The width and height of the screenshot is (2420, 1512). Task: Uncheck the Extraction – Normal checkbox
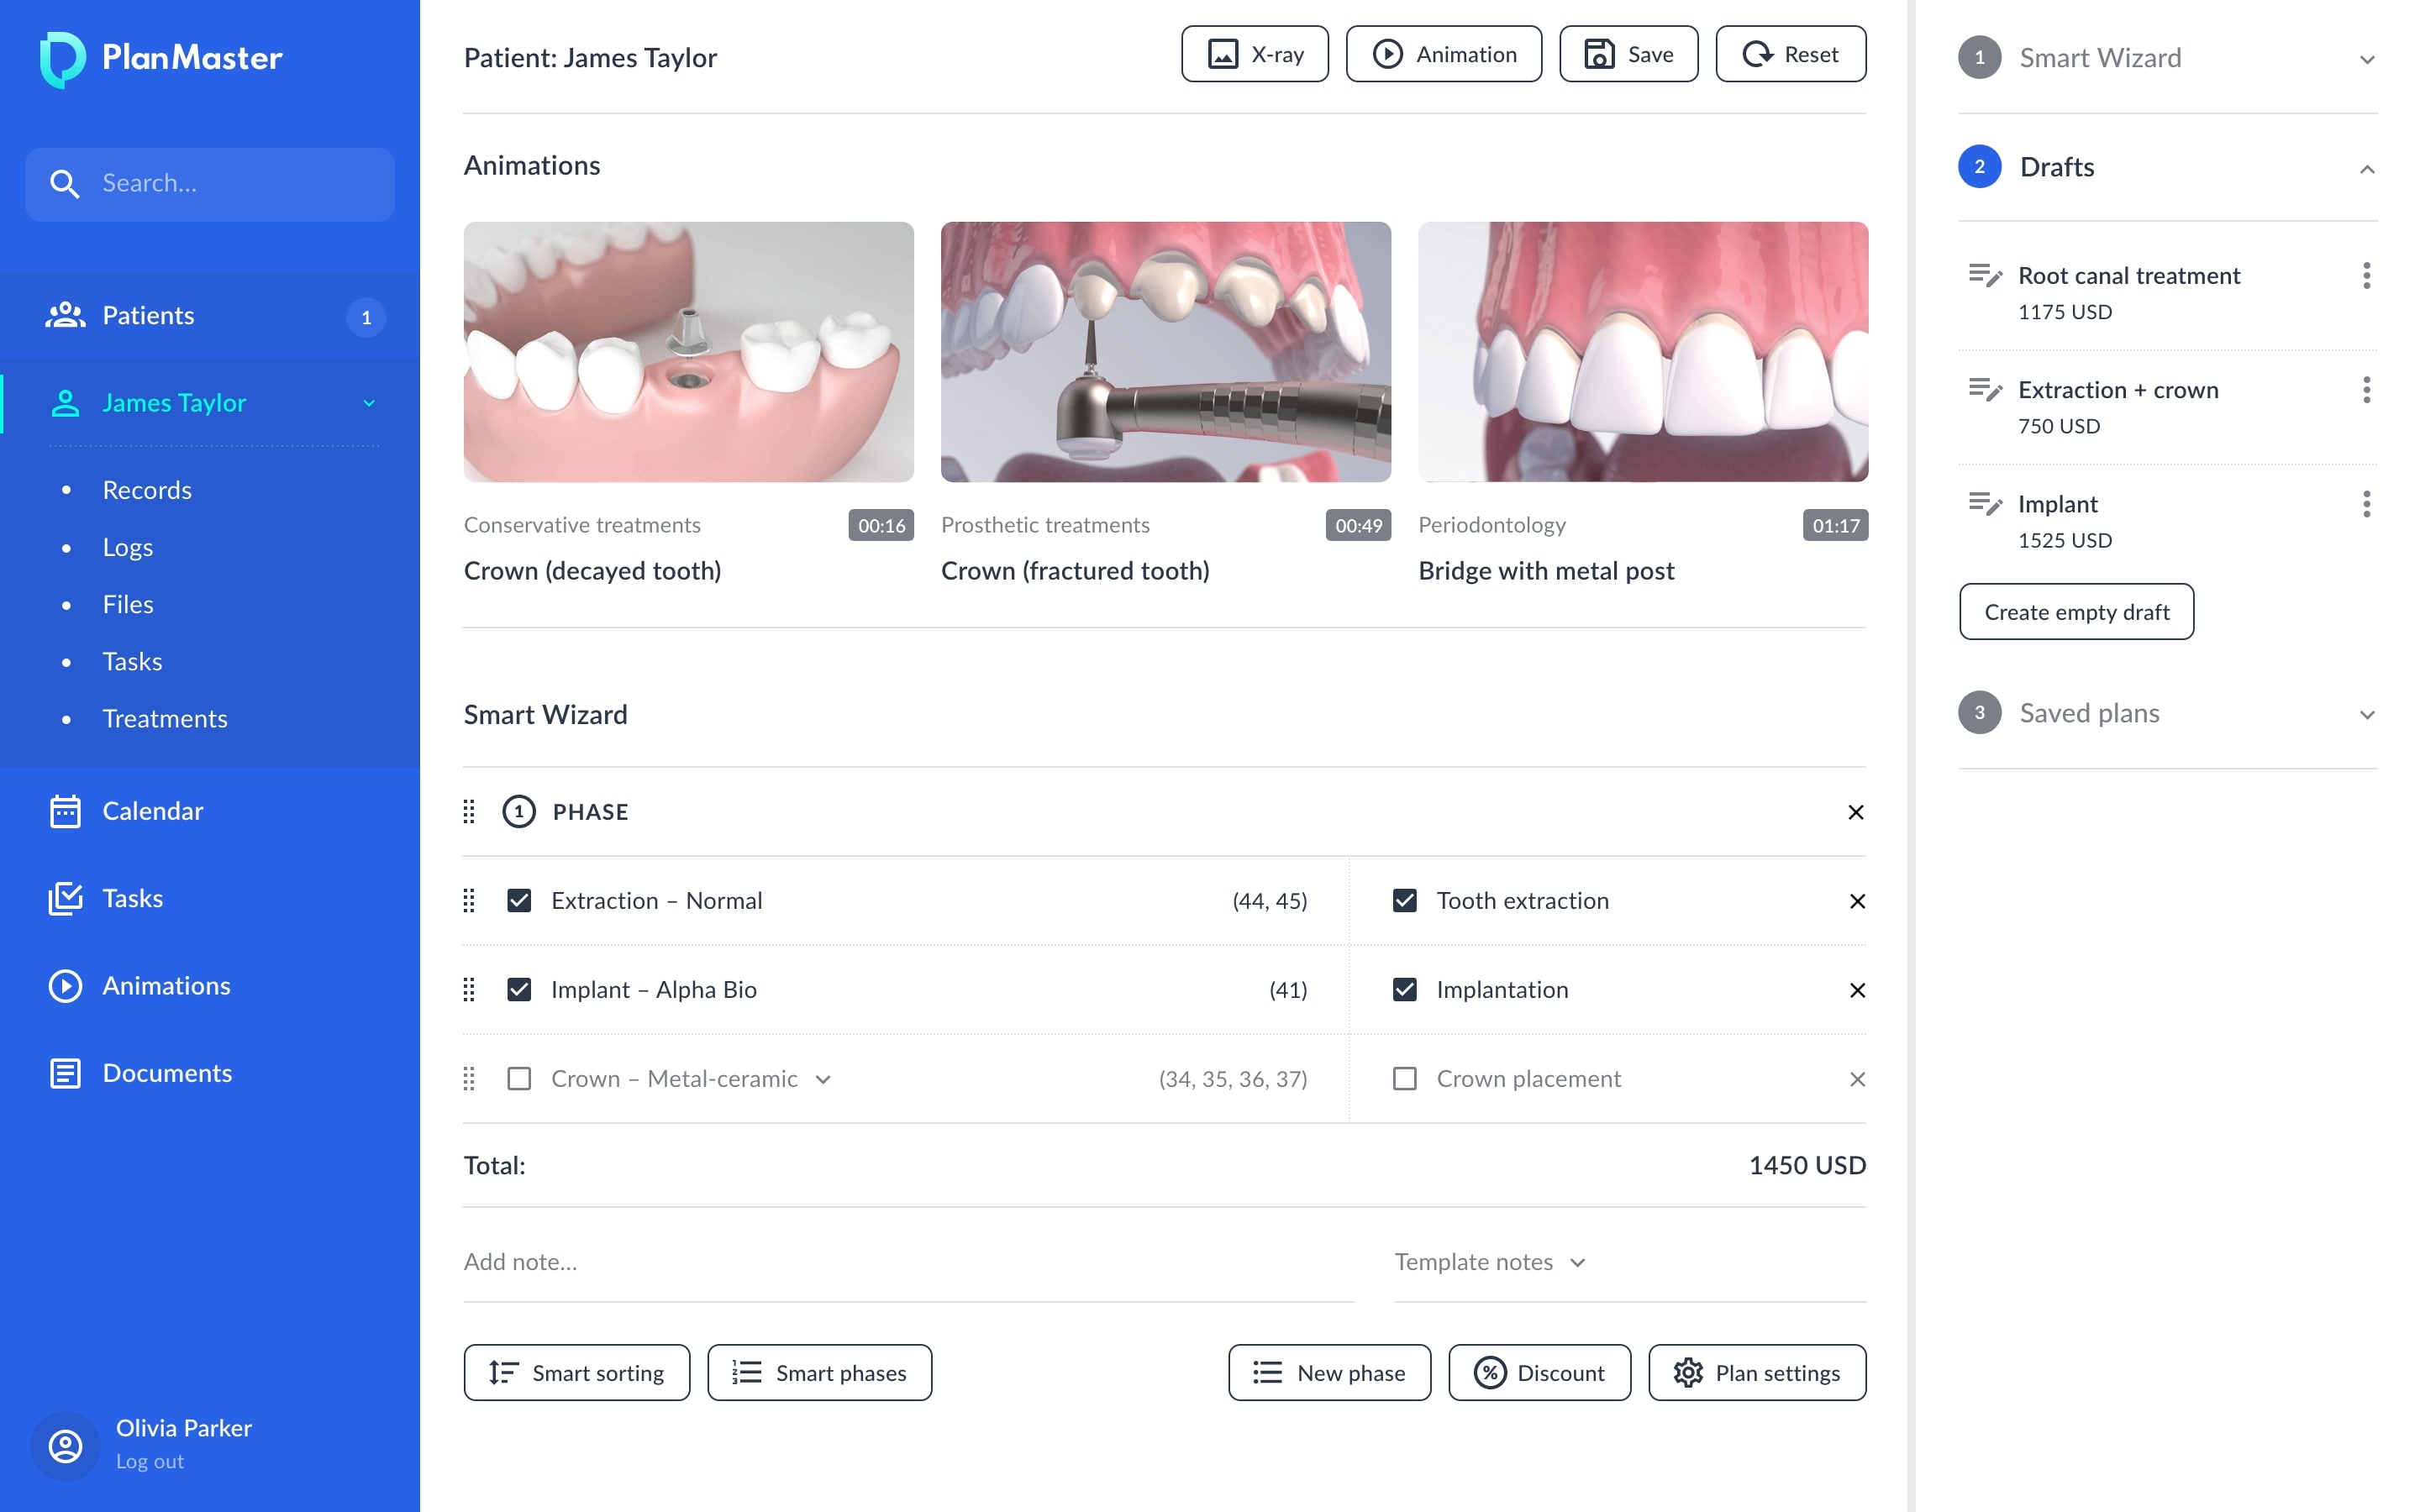click(519, 901)
